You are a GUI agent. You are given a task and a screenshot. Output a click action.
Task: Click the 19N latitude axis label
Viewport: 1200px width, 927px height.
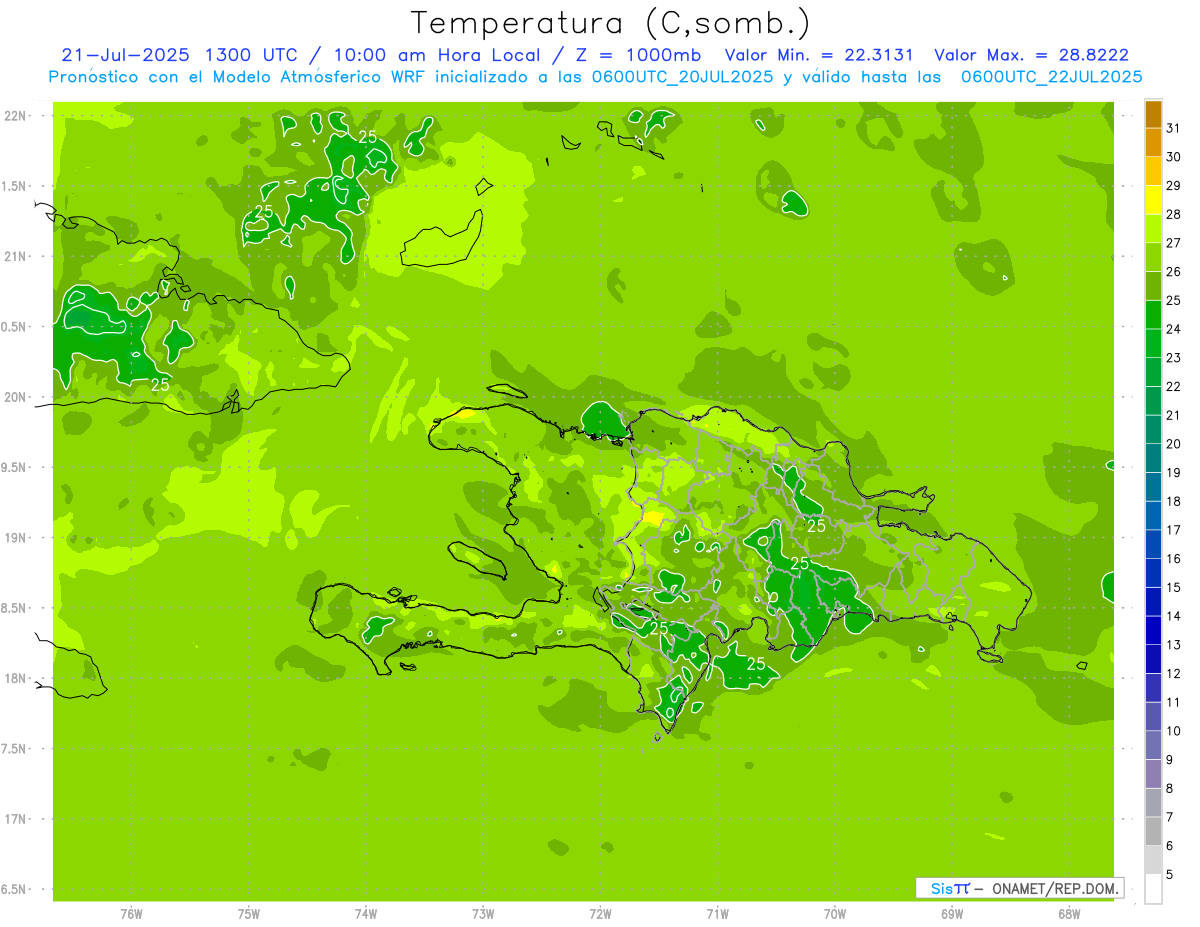[x=16, y=538]
